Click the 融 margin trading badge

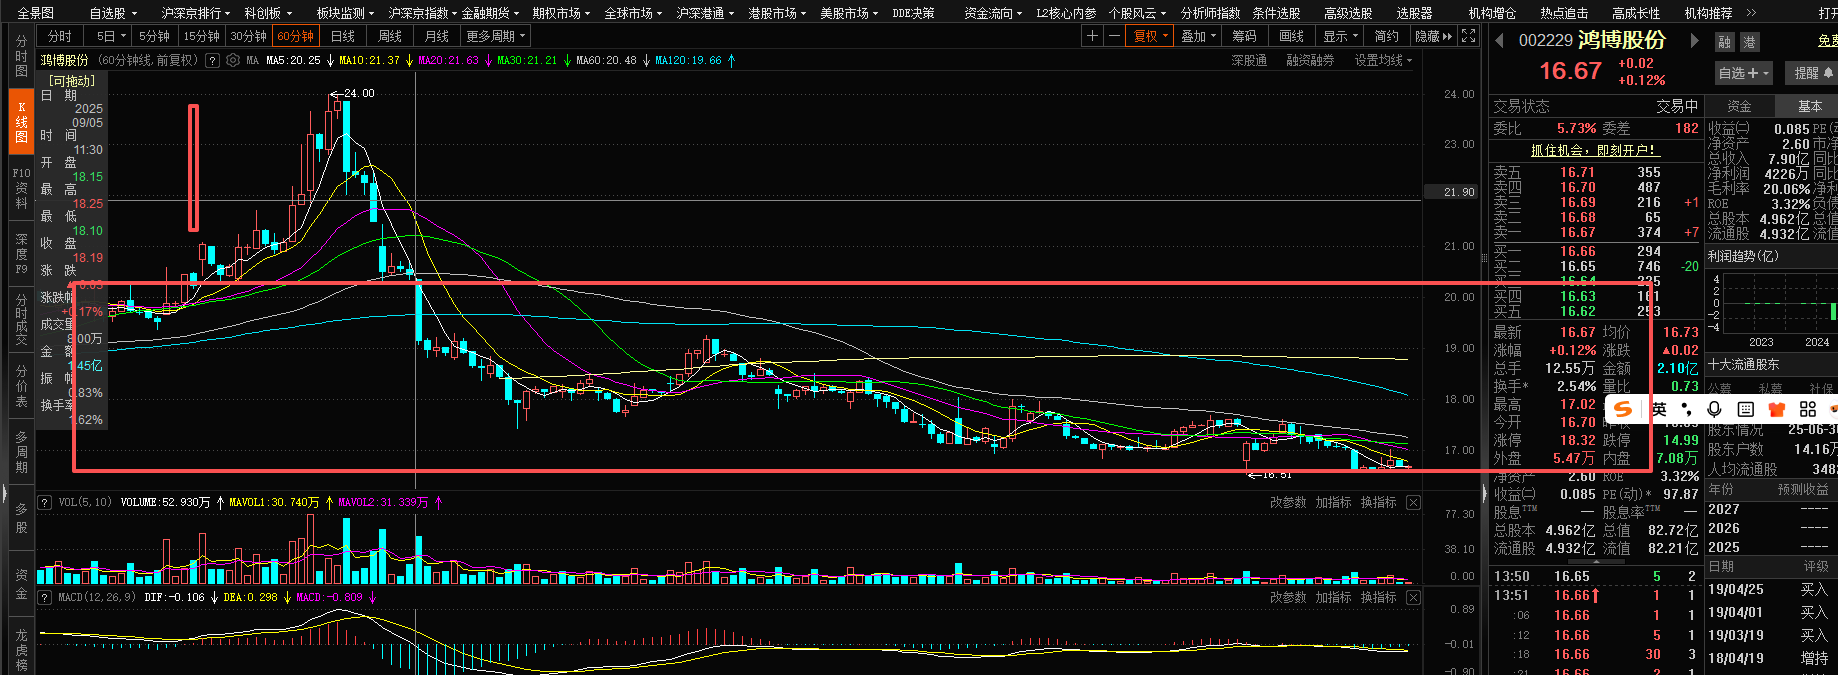tap(1725, 42)
